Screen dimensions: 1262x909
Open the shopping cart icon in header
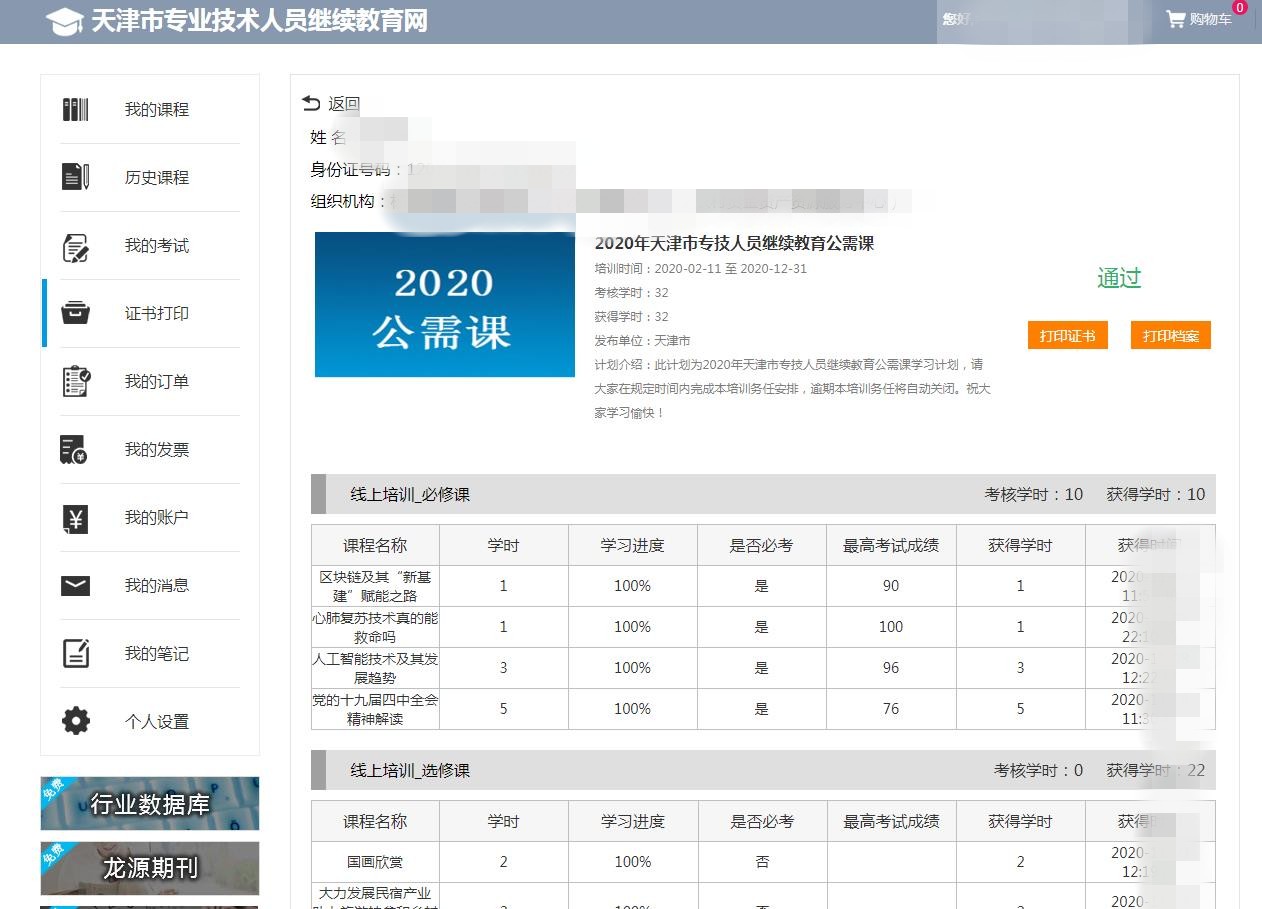(1175, 19)
